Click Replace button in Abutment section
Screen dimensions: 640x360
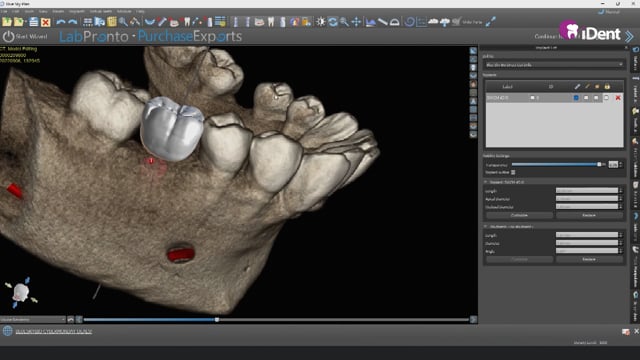click(589, 259)
